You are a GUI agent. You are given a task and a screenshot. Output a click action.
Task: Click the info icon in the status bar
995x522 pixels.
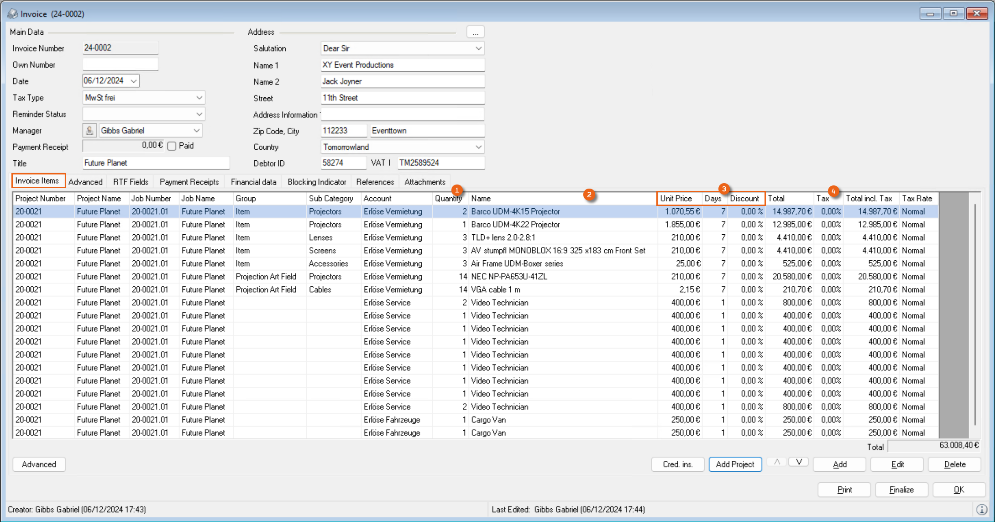point(981,509)
